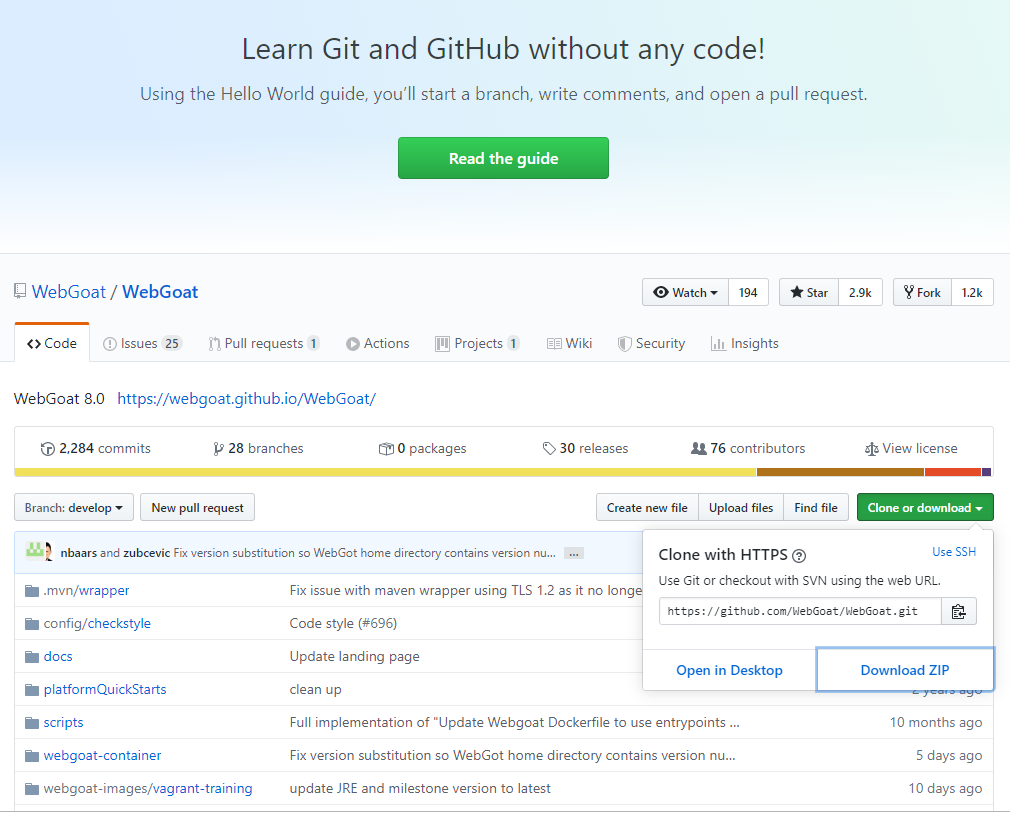Click the green Read the guide button
This screenshot has height=813, width=1010.
503,158
